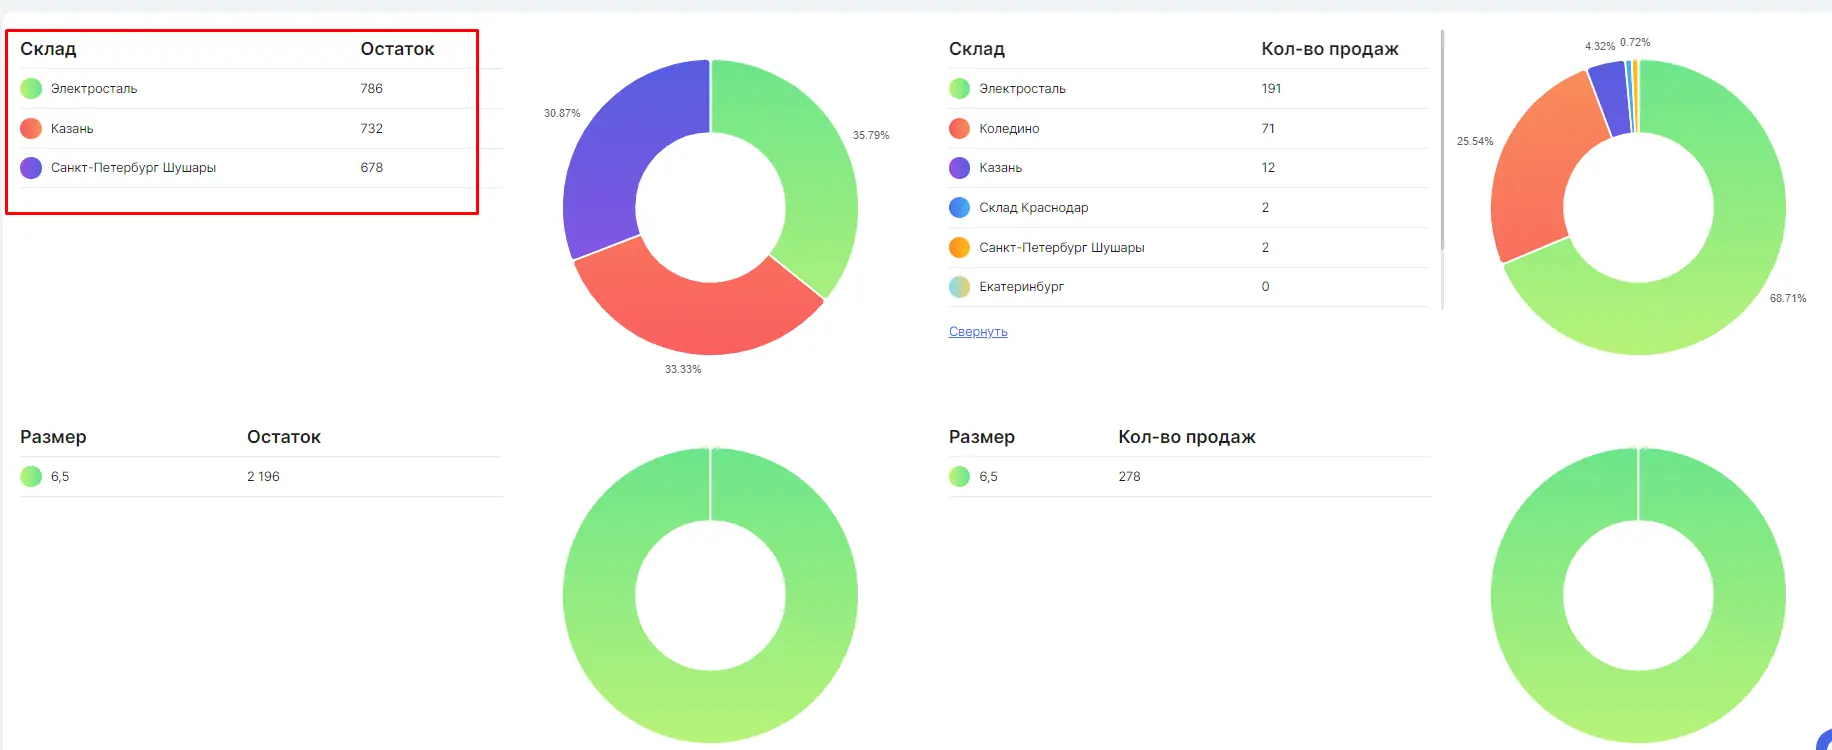Image resolution: width=1832 pixels, height=750 pixels.
Task: Click the Склад header of stock table
Action: (48, 49)
